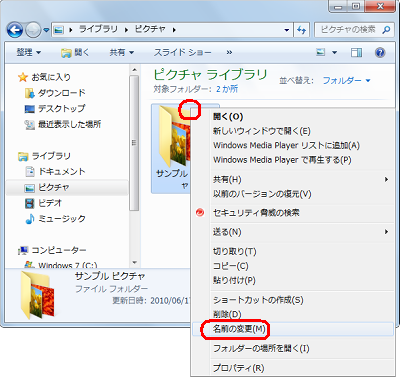Click the ミュージック note icon

tap(30, 219)
